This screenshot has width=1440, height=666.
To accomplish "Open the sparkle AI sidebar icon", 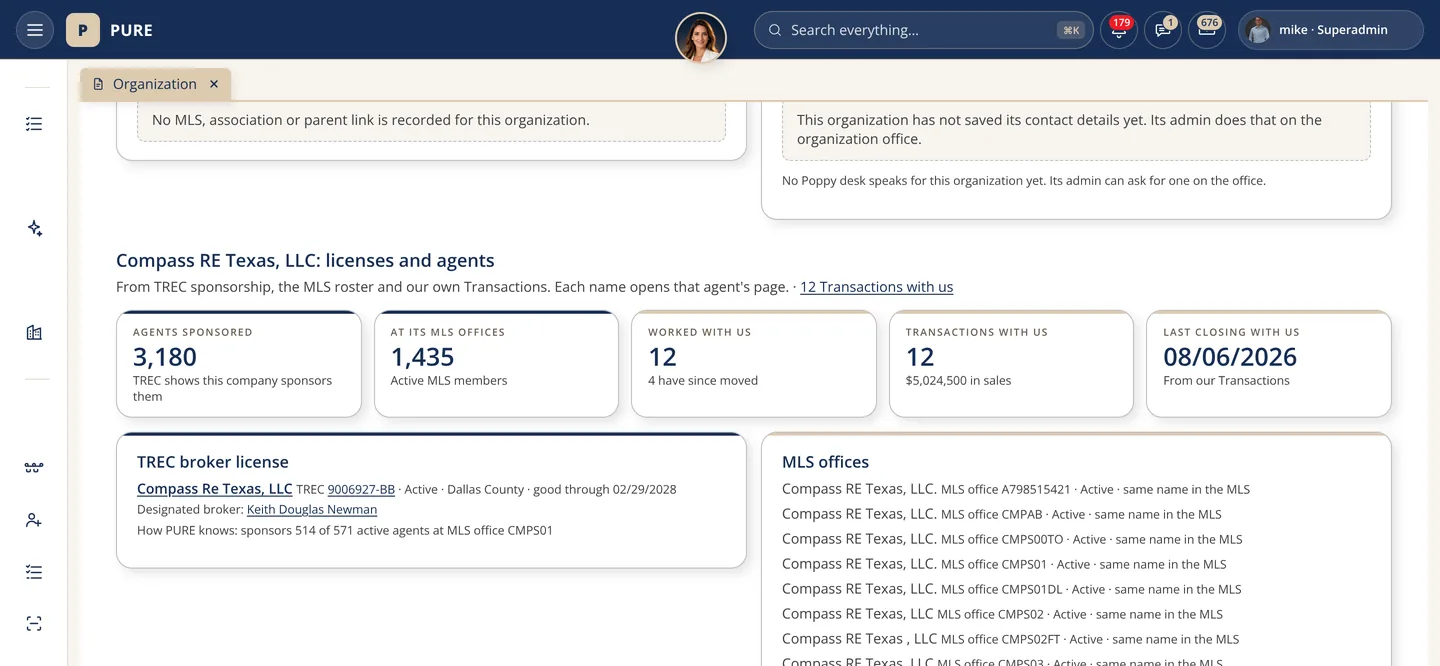I will click(x=34, y=228).
